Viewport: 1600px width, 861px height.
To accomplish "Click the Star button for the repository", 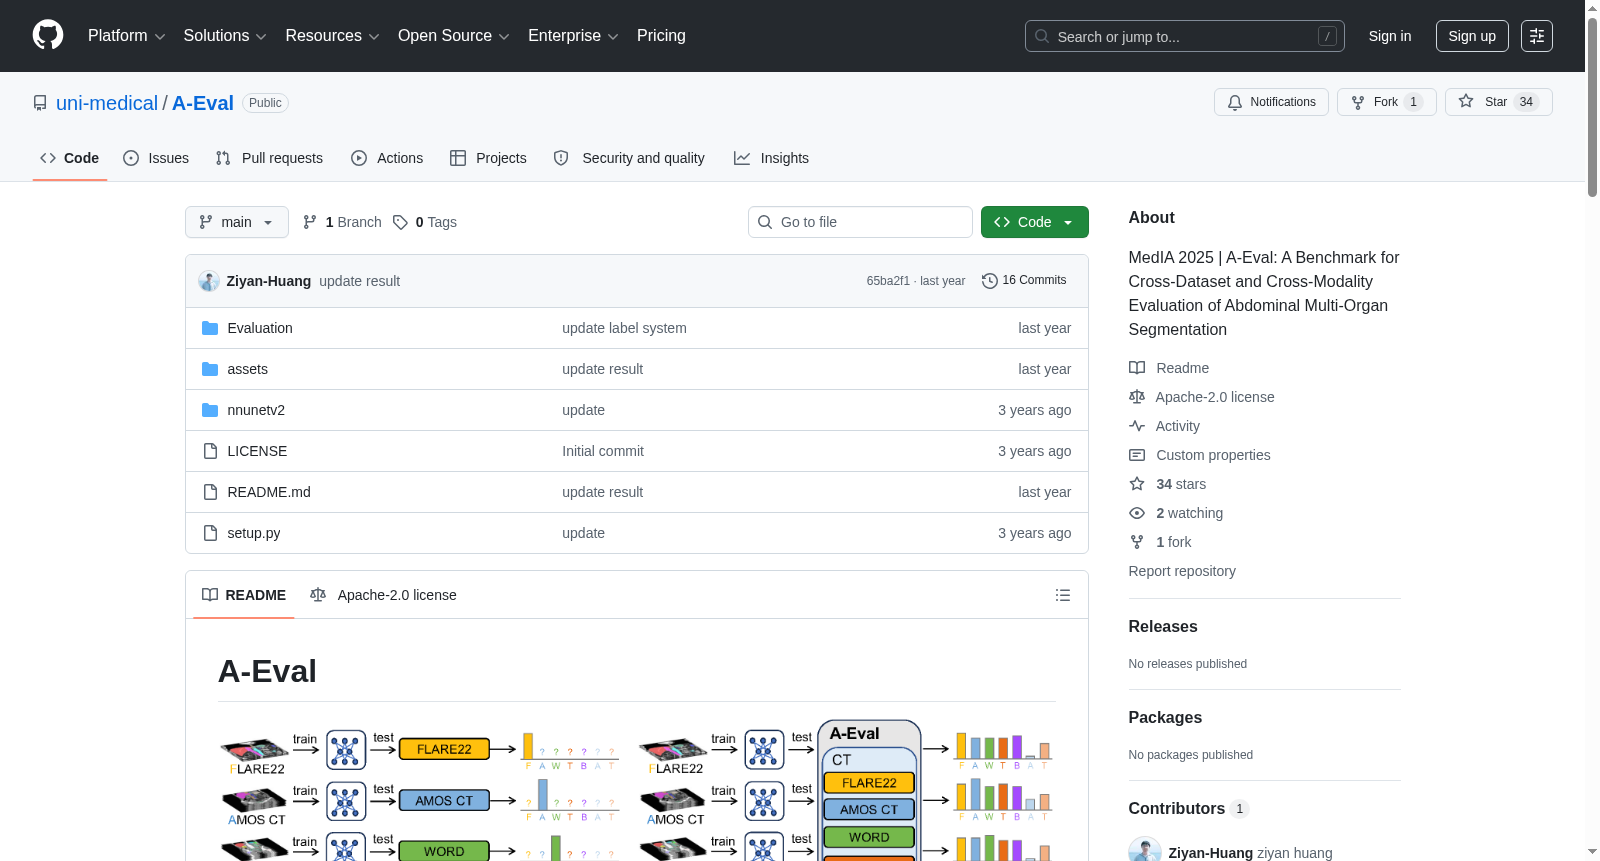I will [x=1498, y=102].
